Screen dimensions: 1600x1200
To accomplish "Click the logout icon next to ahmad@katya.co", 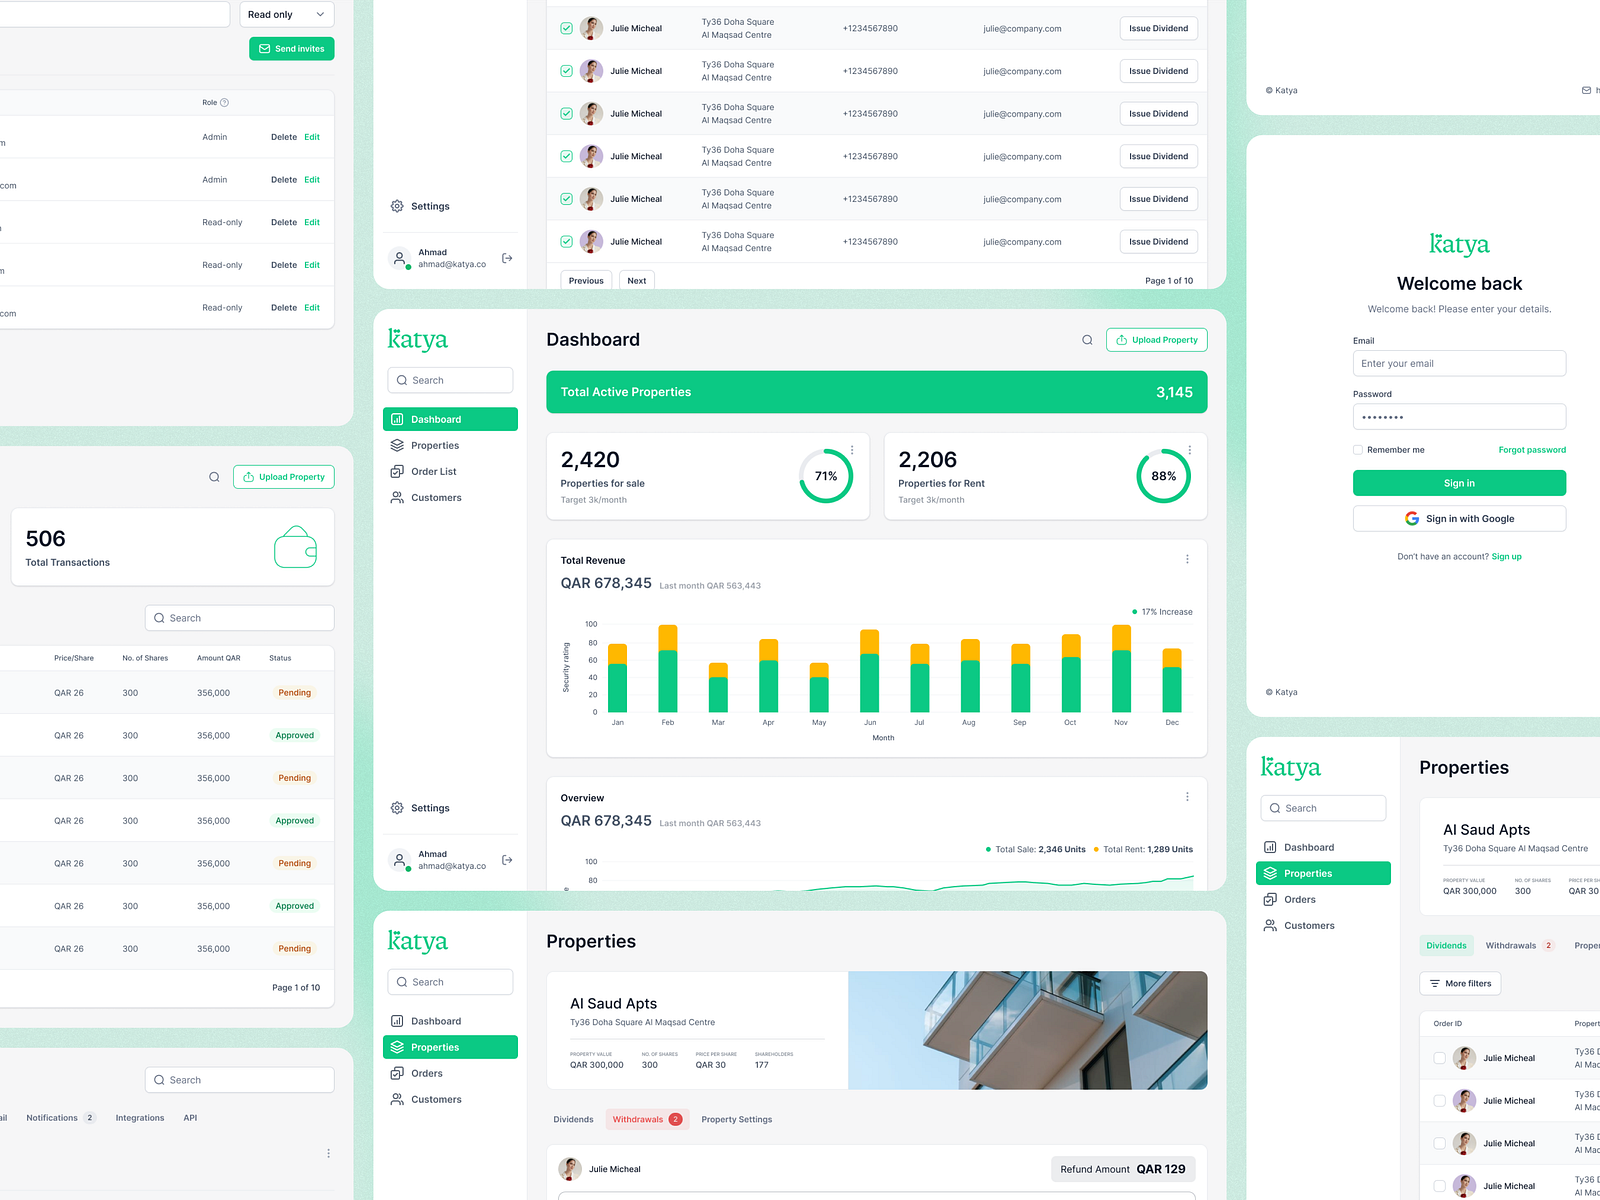I will (508, 858).
